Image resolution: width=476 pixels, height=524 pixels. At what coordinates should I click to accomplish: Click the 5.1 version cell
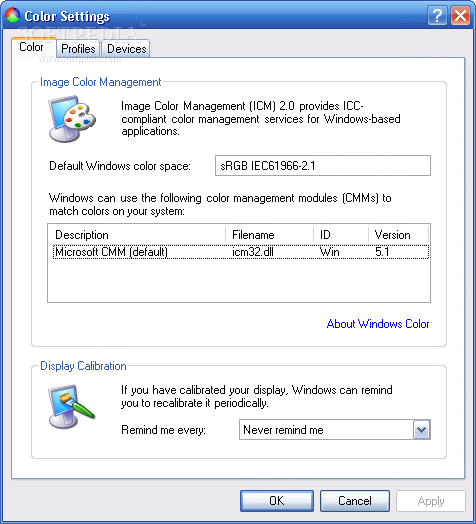click(x=382, y=252)
